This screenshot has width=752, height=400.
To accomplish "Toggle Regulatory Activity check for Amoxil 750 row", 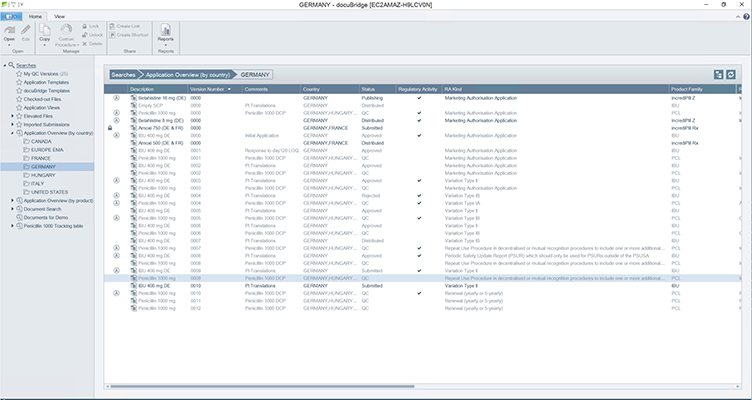I will [418, 127].
